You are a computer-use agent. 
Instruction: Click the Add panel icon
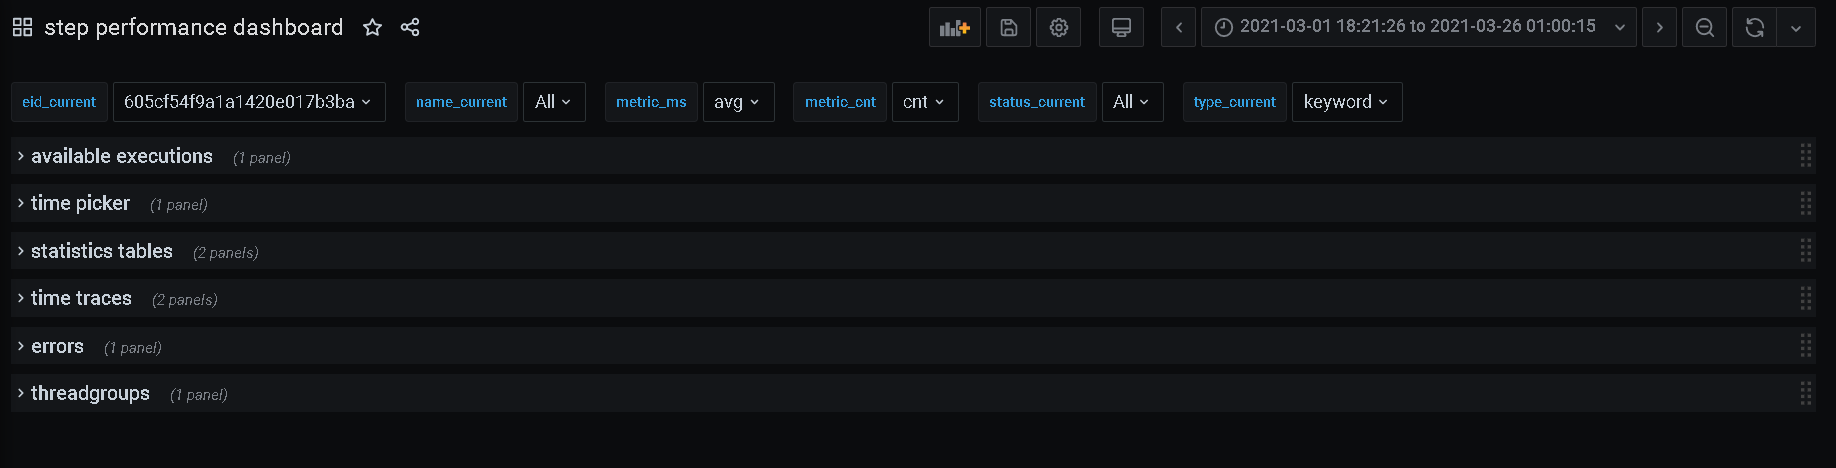coord(954,27)
